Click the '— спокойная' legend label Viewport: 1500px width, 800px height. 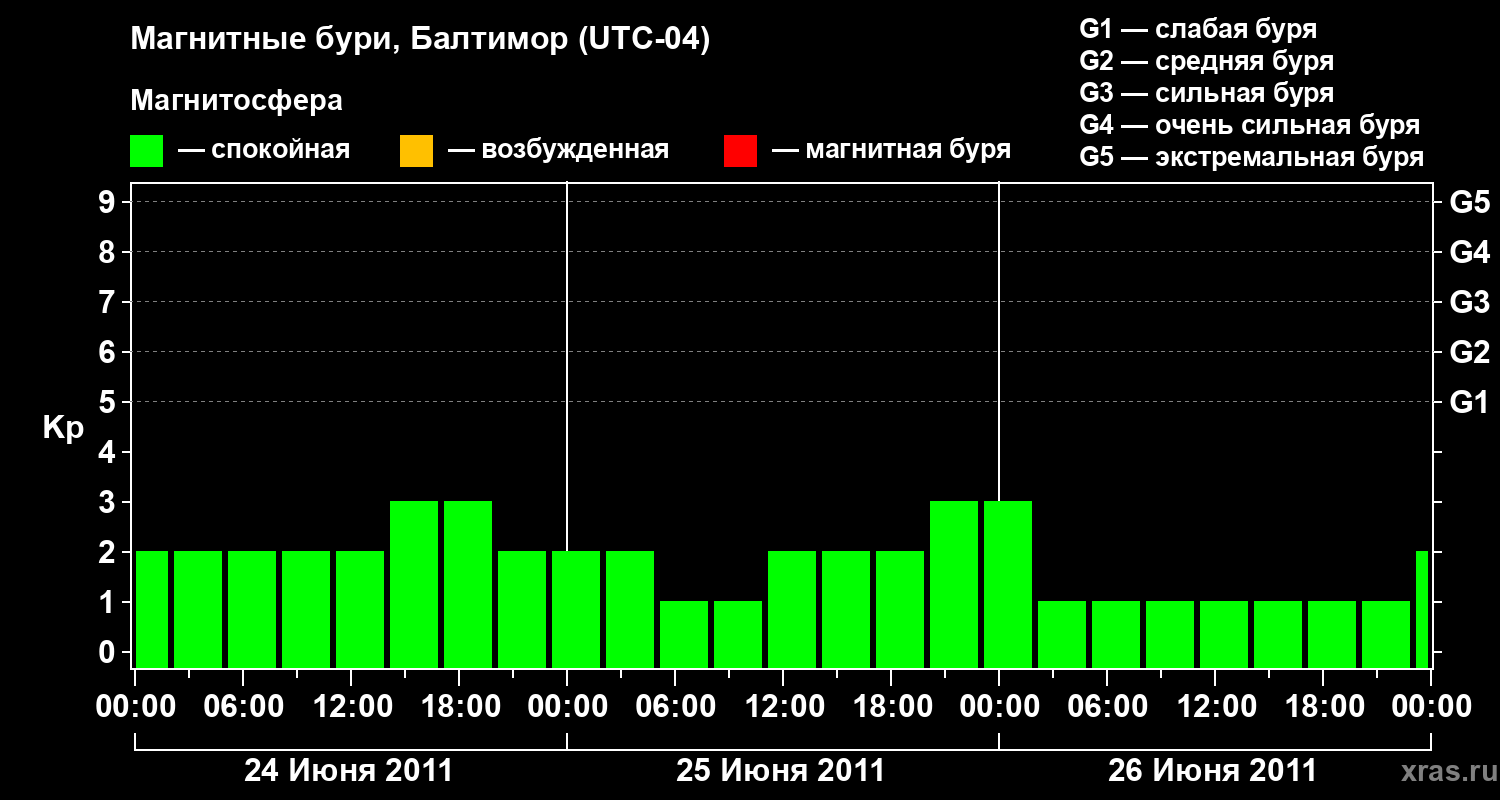coord(263,151)
